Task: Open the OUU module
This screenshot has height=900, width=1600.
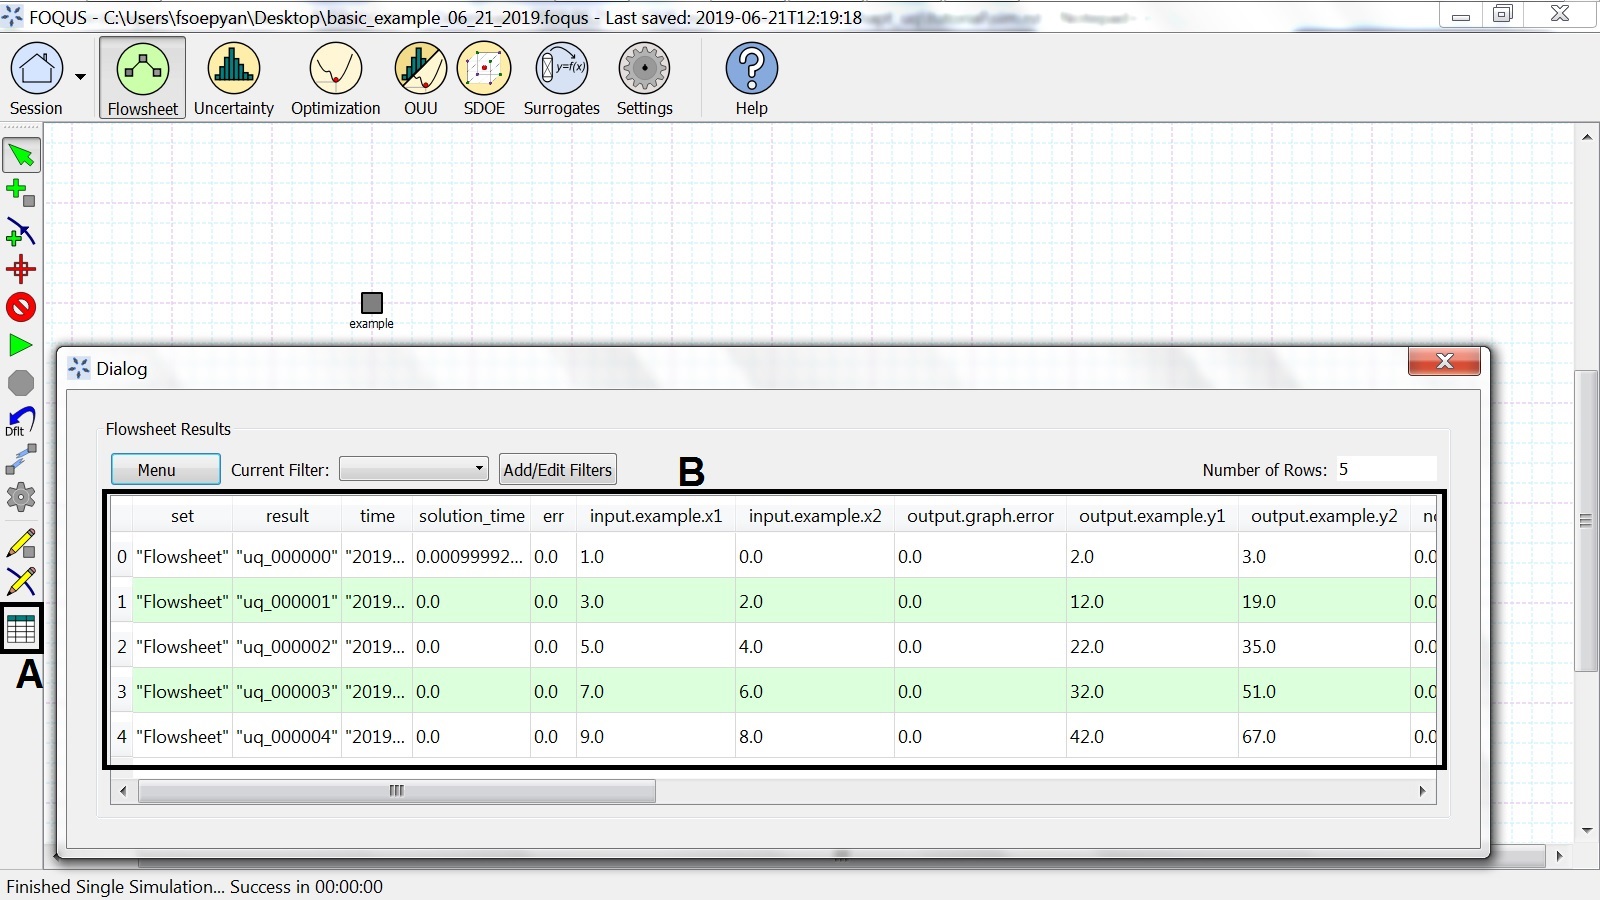Action: [x=420, y=77]
